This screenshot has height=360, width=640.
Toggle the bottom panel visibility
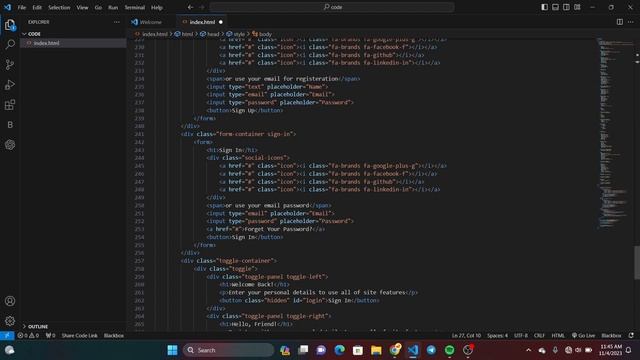[x=556, y=7]
